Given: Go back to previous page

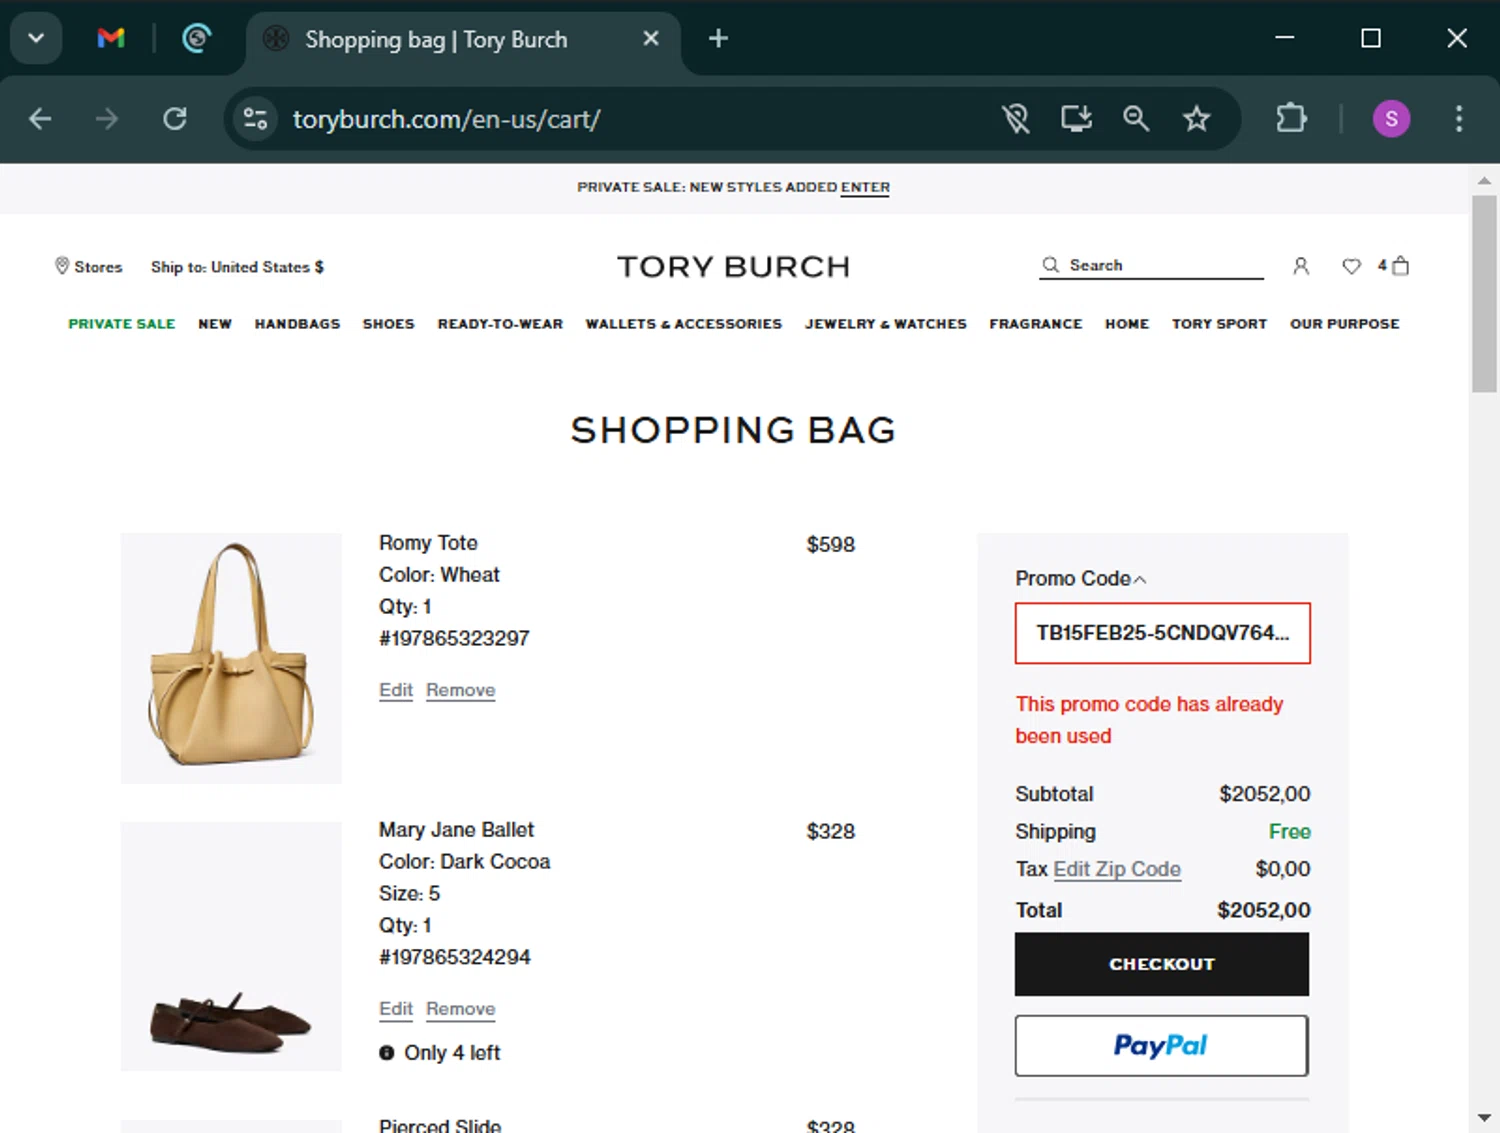Looking at the screenshot, I should 40,119.
